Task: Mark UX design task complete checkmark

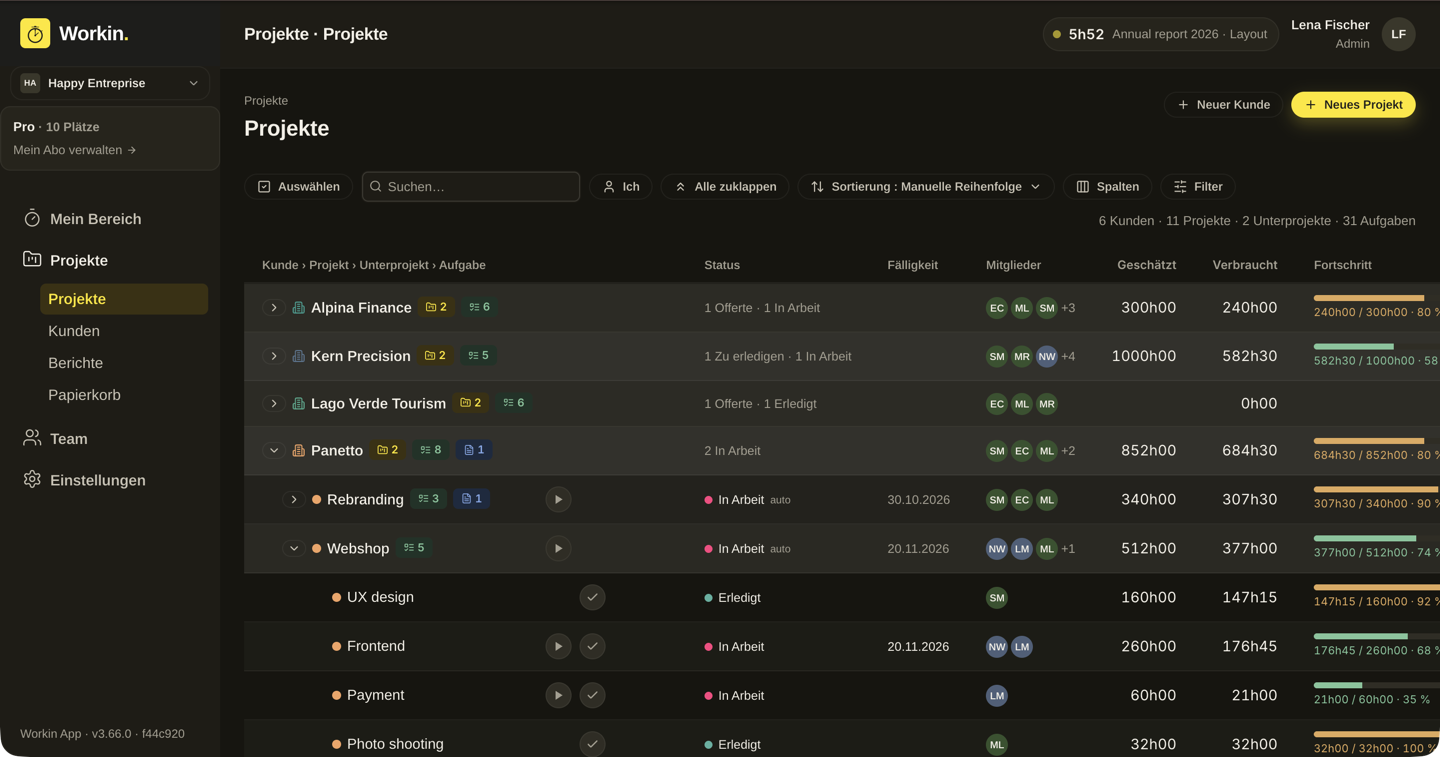Action: point(592,597)
